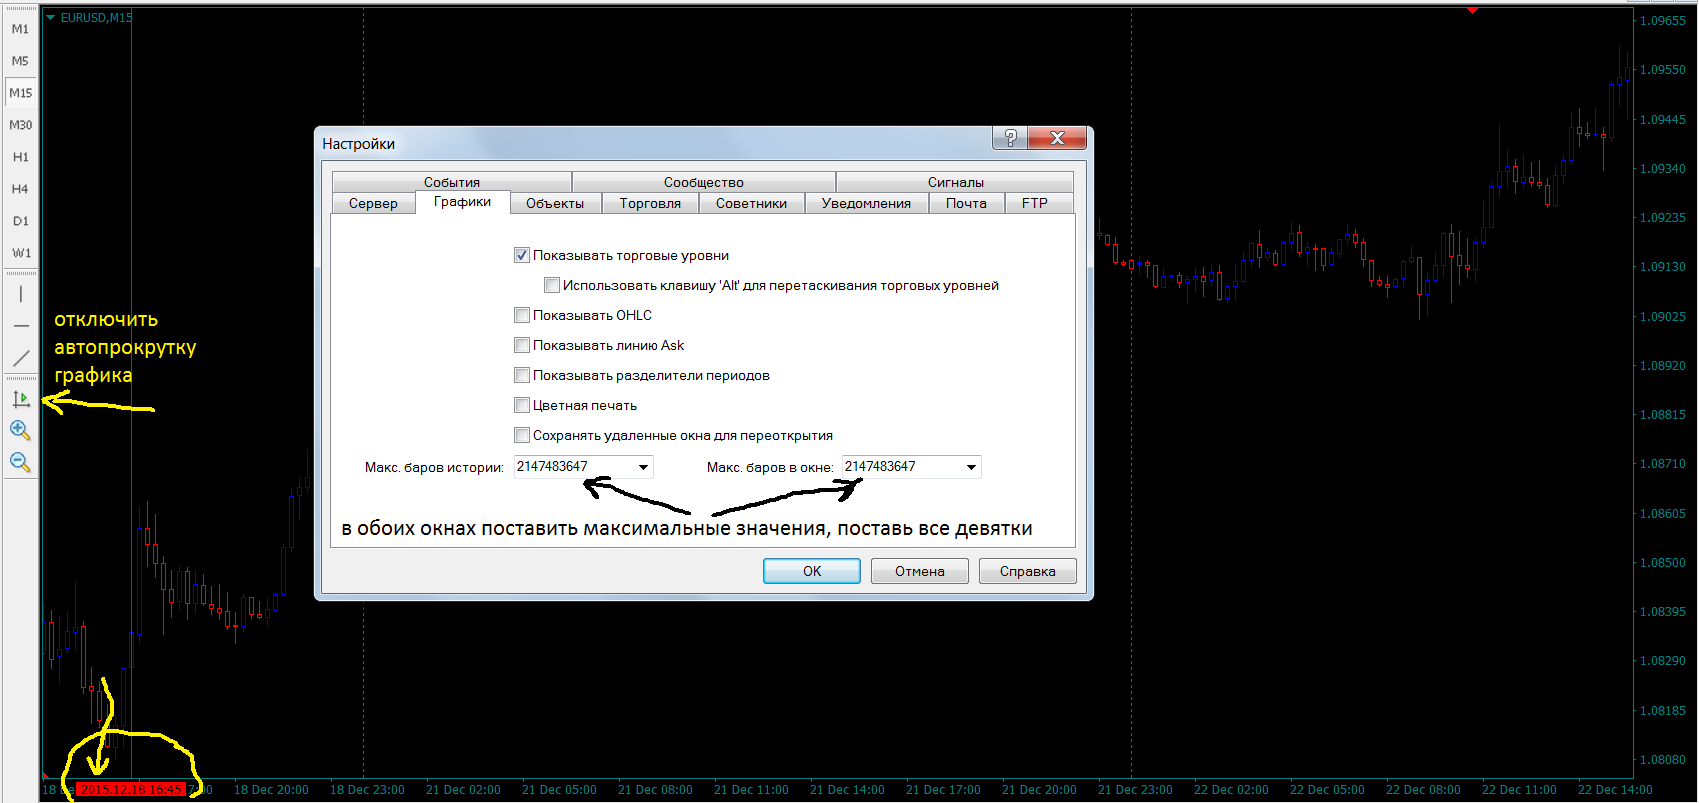This screenshot has width=1699, height=803.
Task: Open the Торговля tab
Action: point(650,203)
